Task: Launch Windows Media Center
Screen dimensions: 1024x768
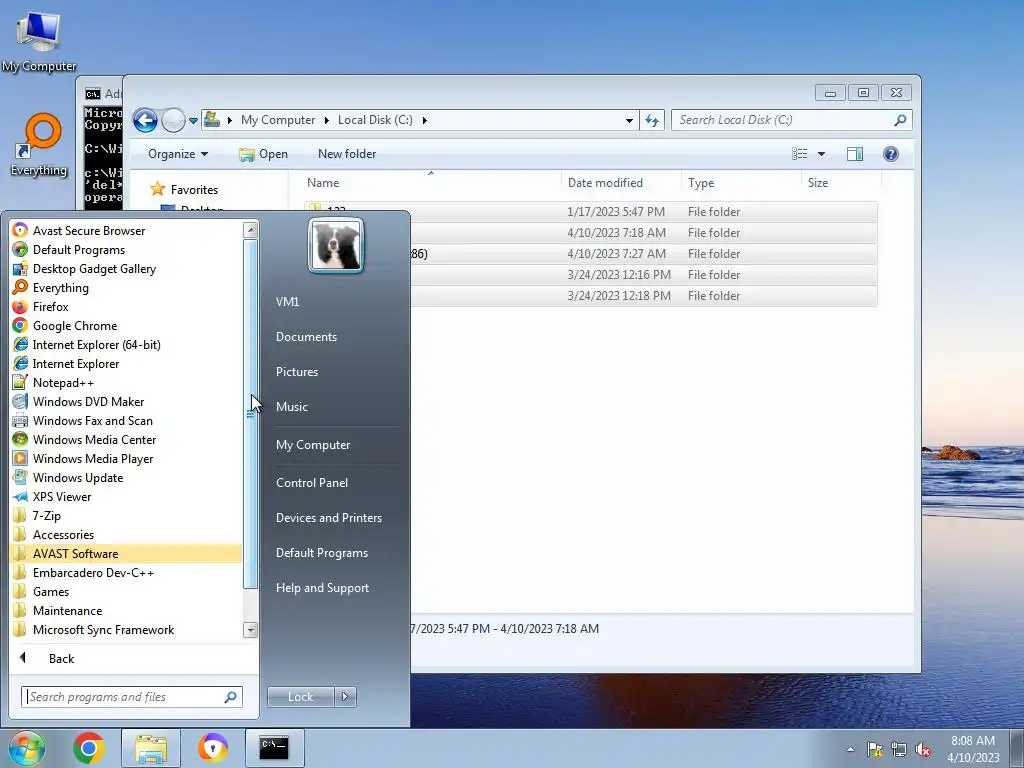Action: pyautogui.click(x=84, y=440)
